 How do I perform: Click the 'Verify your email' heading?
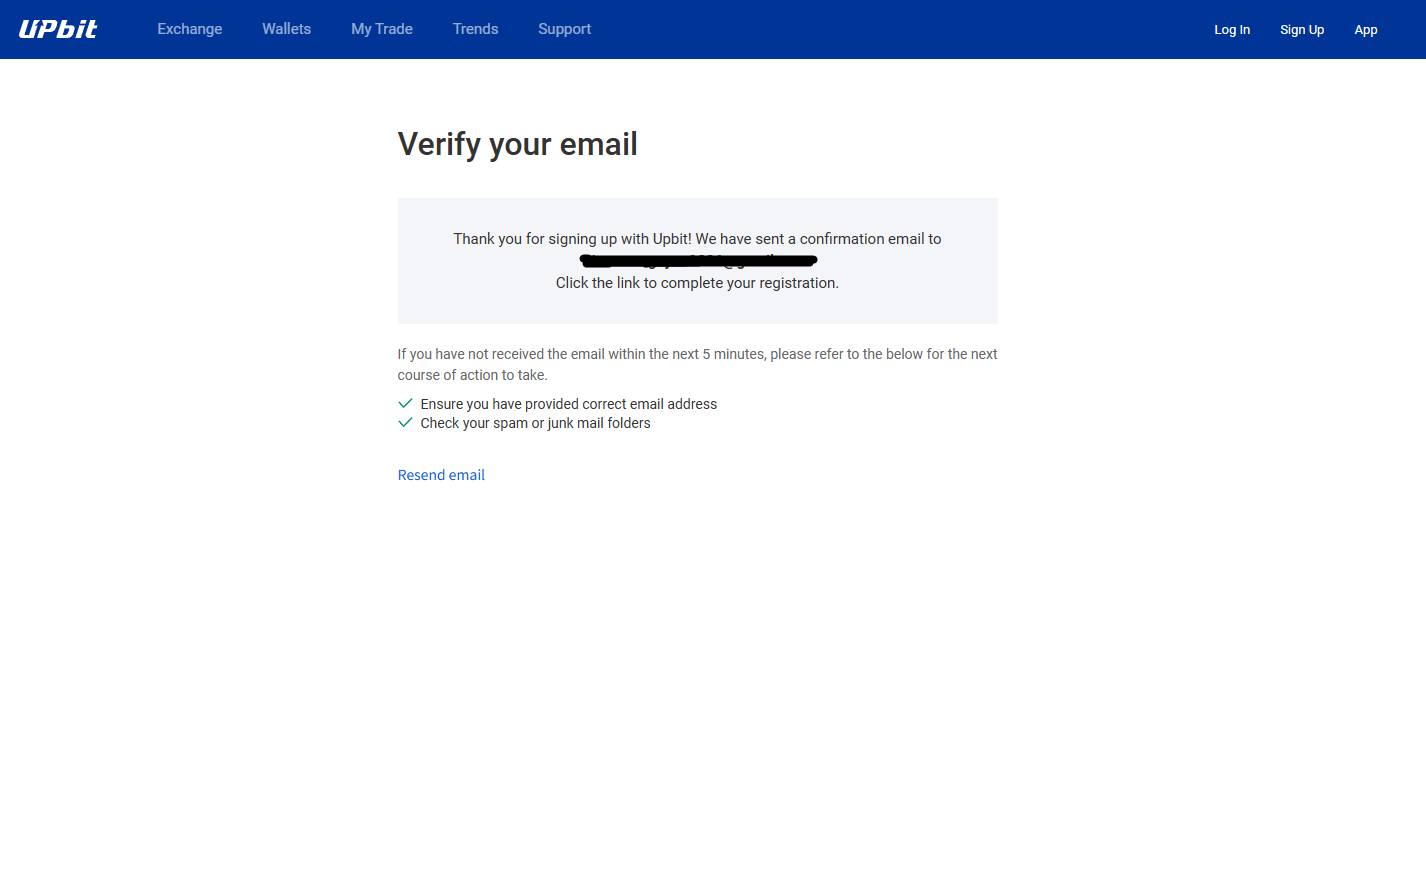(517, 144)
